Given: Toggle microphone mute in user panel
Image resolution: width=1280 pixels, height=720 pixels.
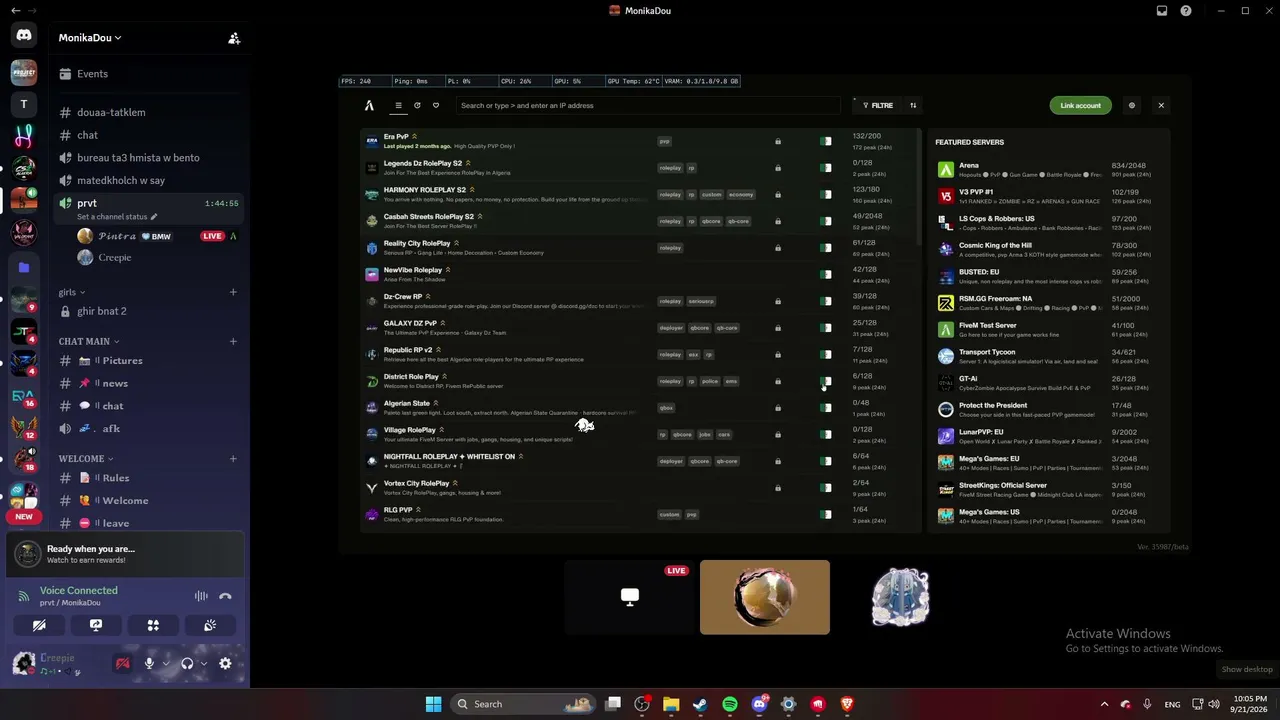Looking at the screenshot, I should [149, 663].
